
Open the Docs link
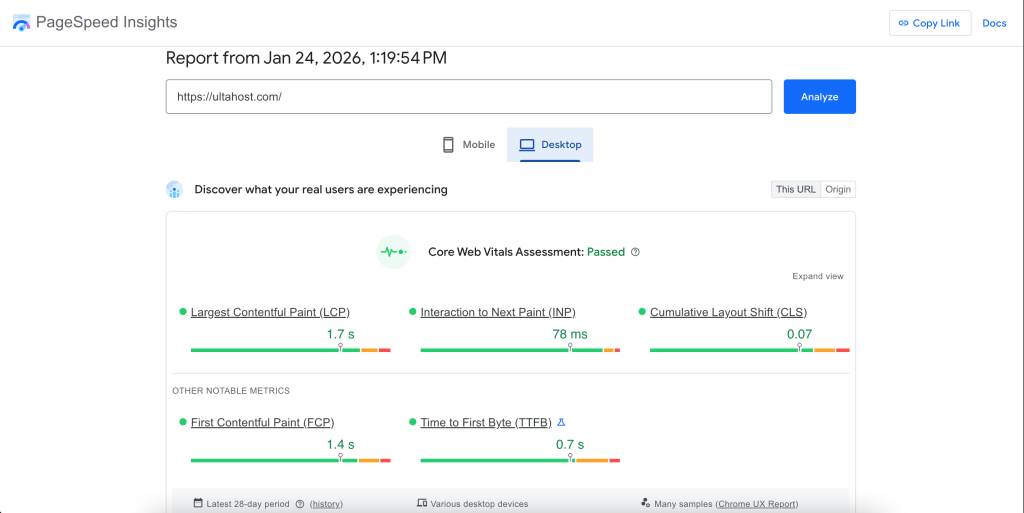point(994,23)
